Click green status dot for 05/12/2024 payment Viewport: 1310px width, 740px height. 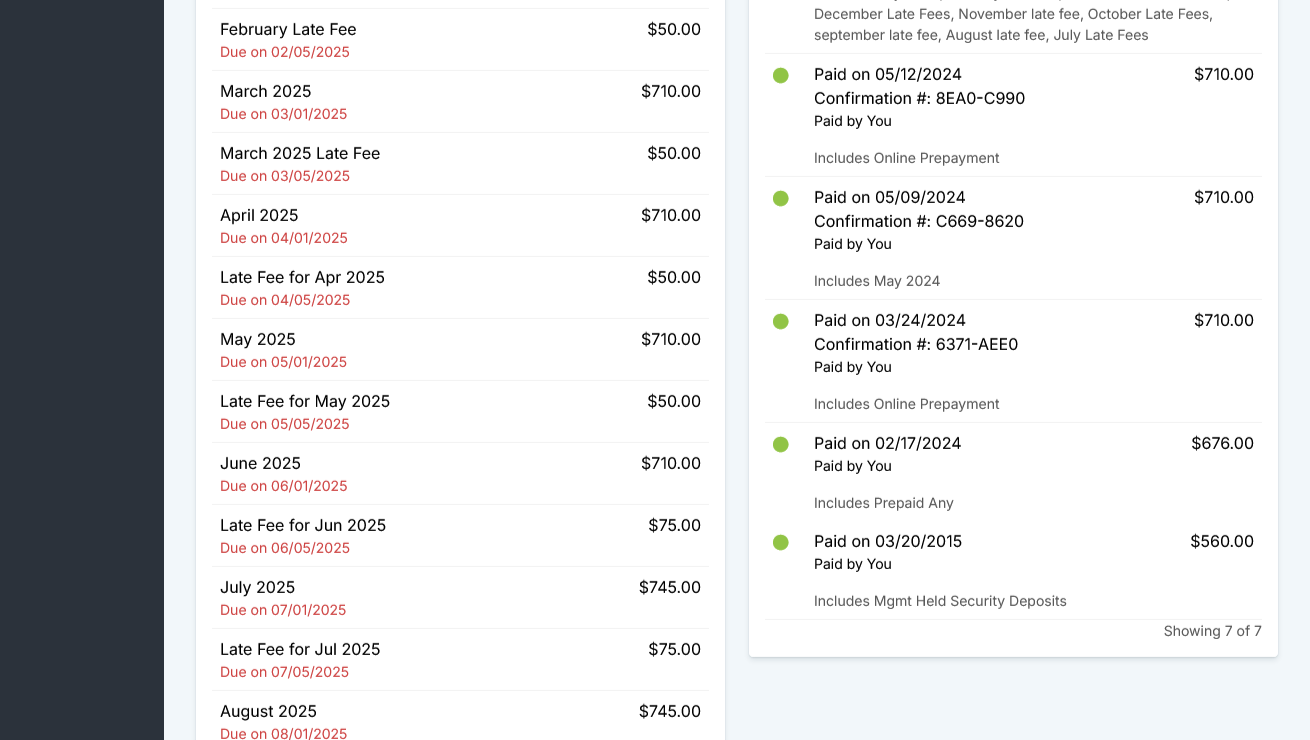781,75
